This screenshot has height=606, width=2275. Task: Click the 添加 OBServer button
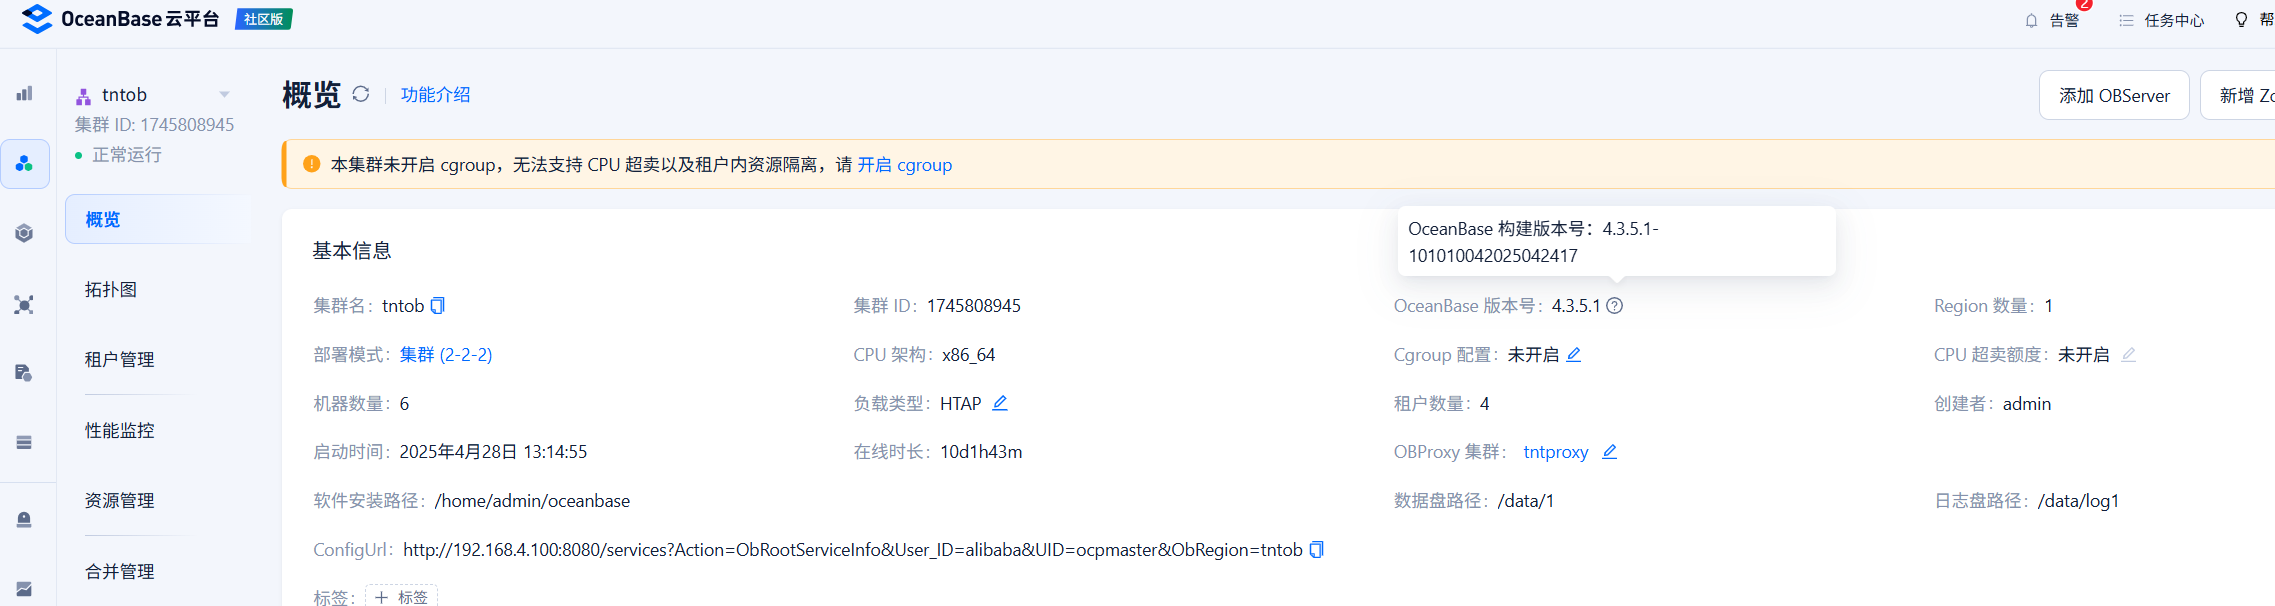[x=2114, y=95]
